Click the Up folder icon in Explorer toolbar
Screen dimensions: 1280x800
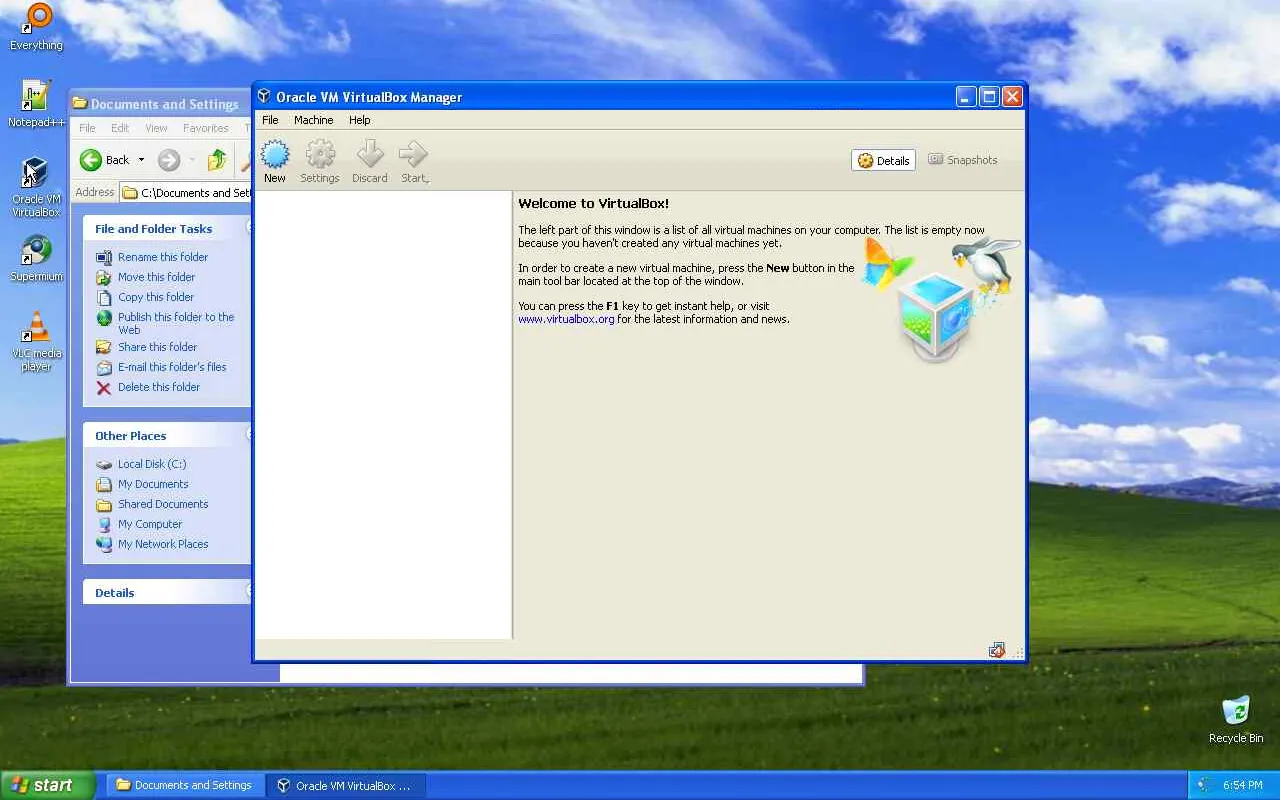[217, 160]
